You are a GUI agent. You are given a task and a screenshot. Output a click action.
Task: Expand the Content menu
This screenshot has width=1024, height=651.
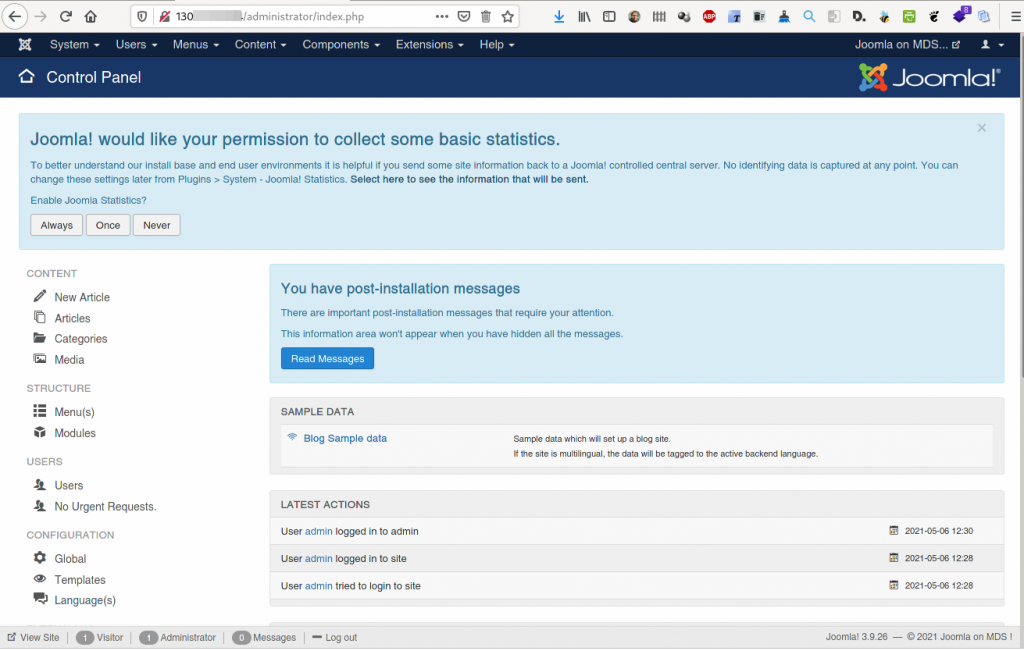[x=261, y=44]
